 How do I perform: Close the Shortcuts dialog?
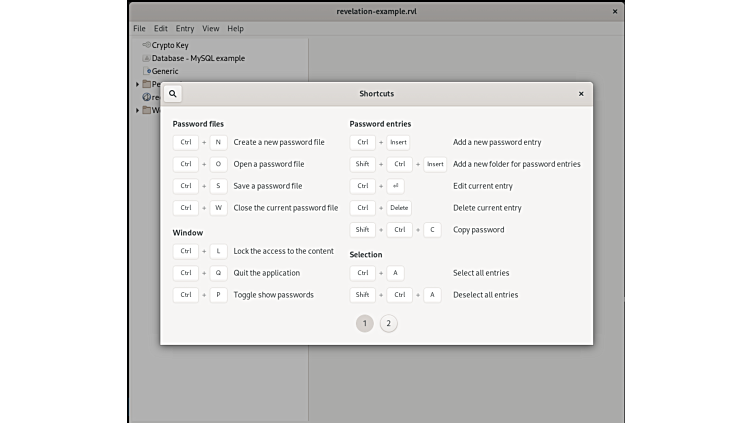581,94
